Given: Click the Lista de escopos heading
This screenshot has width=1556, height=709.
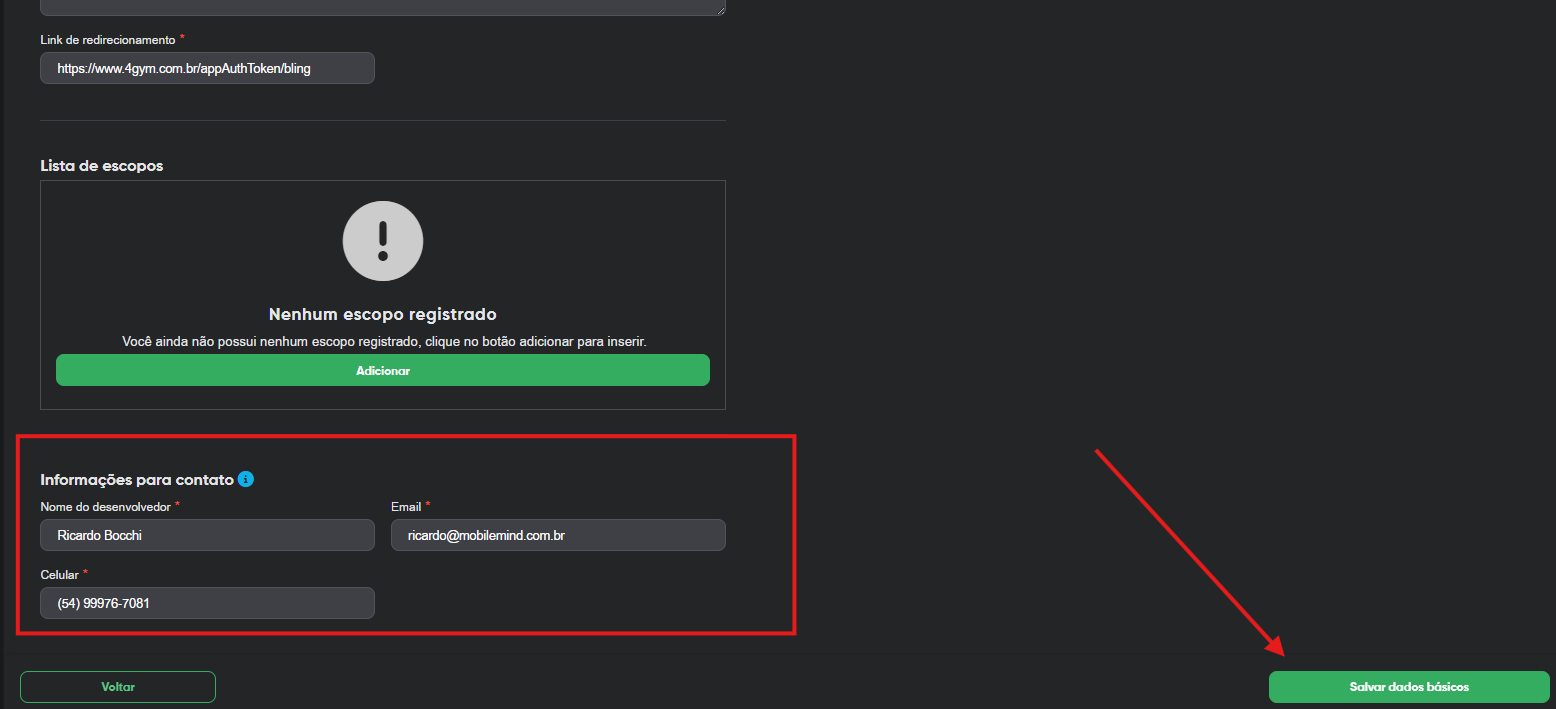Looking at the screenshot, I should (x=101, y=165).
